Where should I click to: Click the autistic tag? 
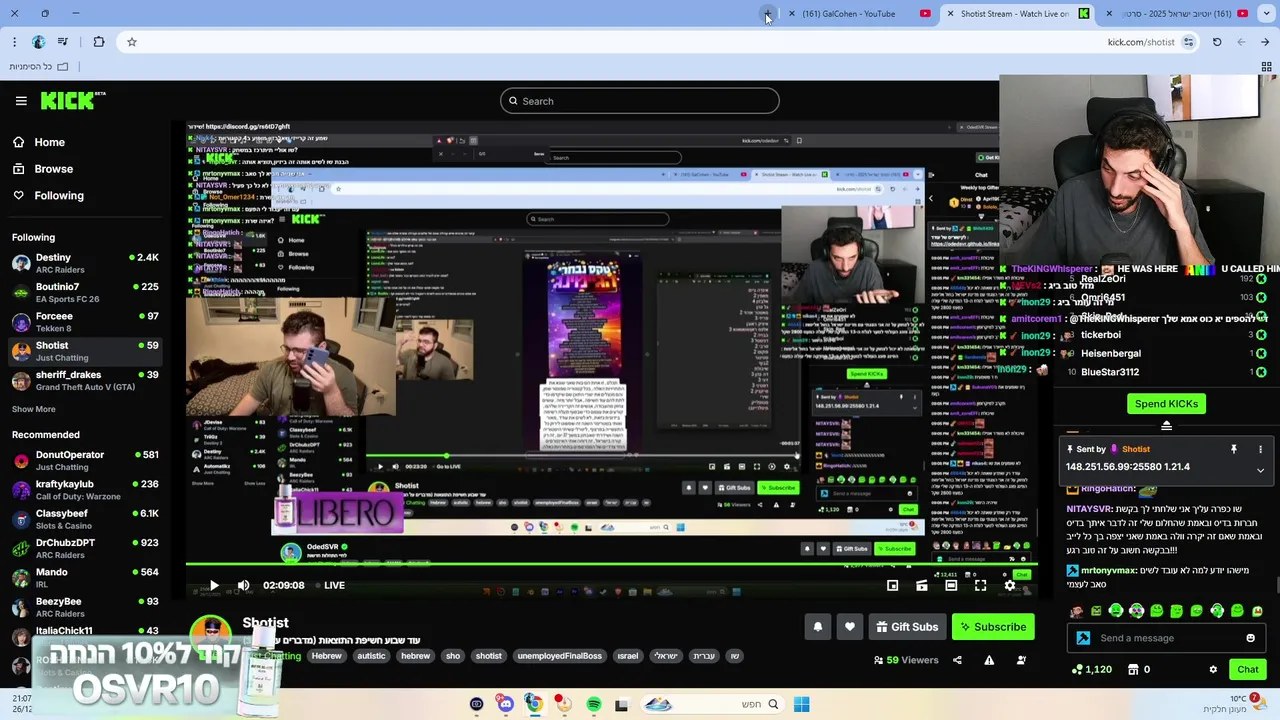[x=371, y=656]
